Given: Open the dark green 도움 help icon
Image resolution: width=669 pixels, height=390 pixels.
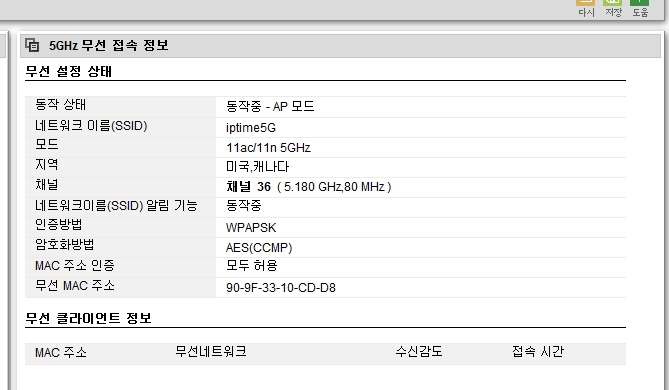Looking at the screenshot, I should (640, 3).
